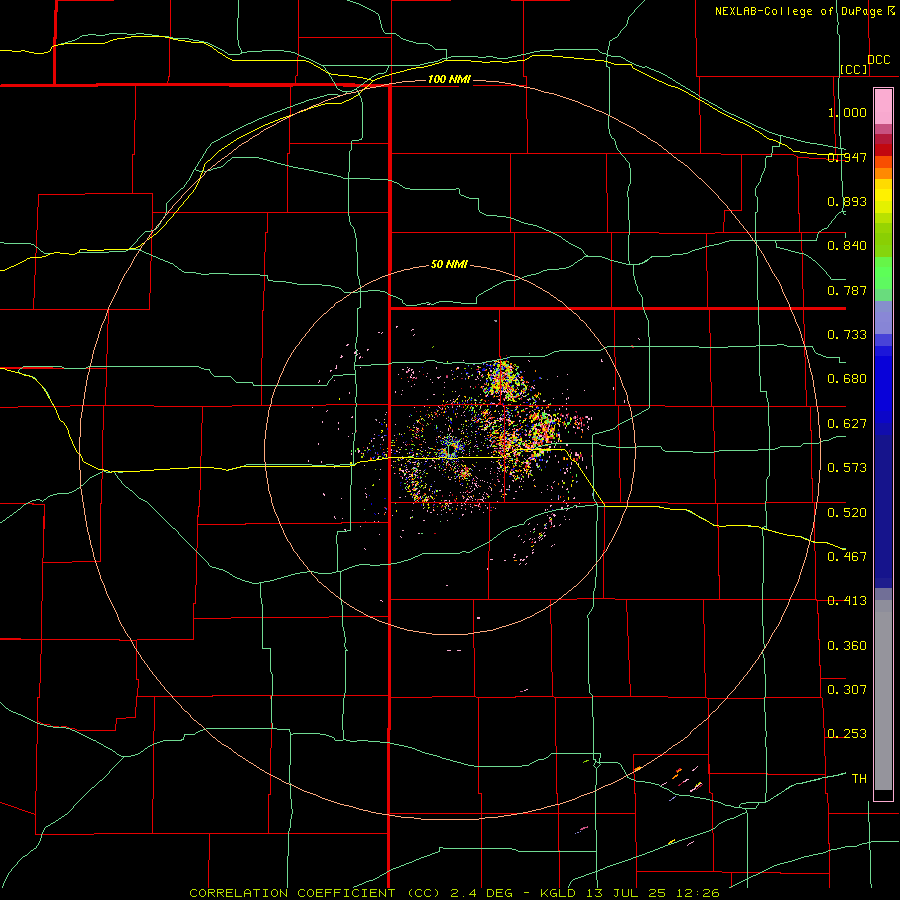Select the 0.520 scale value
Viewport: 900px width, 900px height.
[x=847, y=513]
